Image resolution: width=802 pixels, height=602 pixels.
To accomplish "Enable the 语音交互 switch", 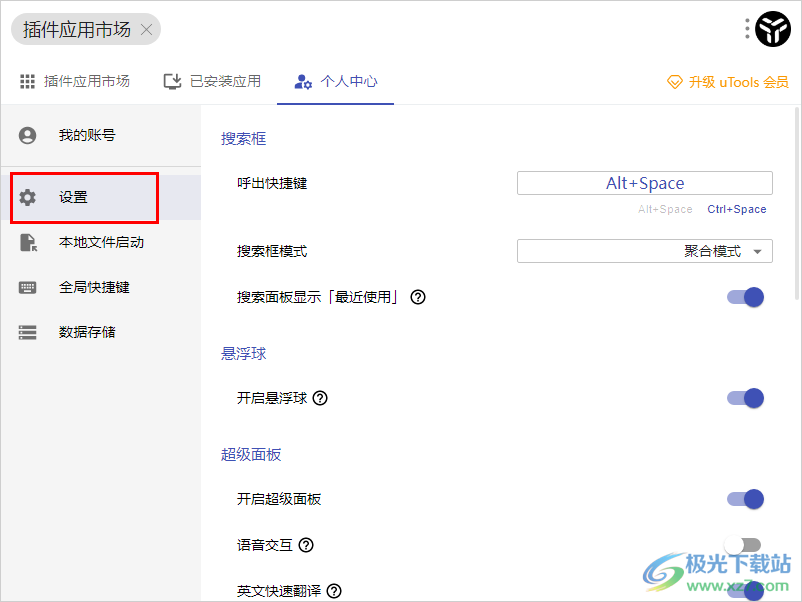I will click(x=743, y=545).
